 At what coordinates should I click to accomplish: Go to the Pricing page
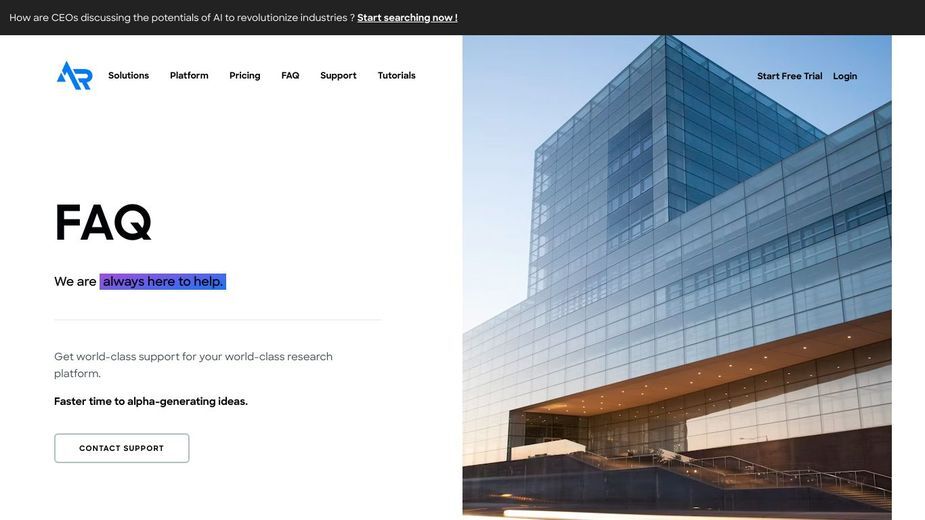click(x=245, y=76)
